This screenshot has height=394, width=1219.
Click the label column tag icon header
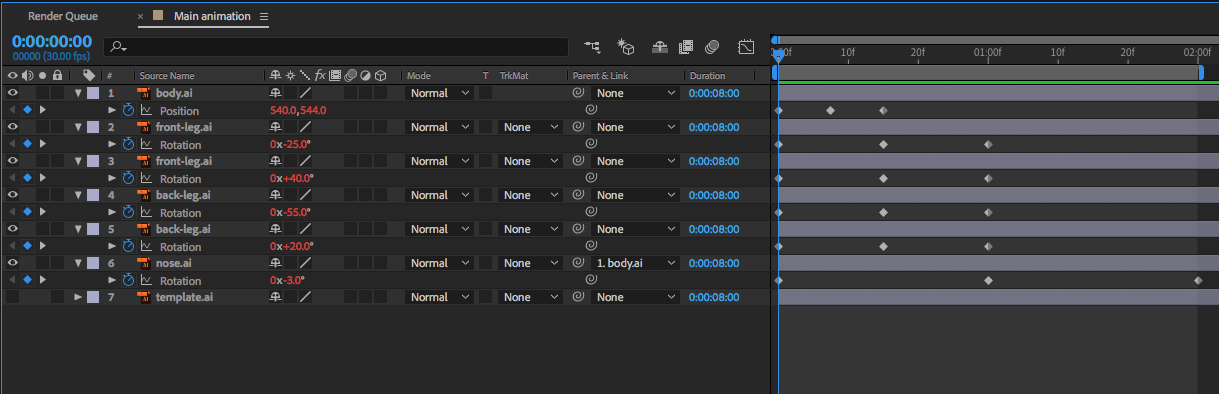(x=89, y=75)
